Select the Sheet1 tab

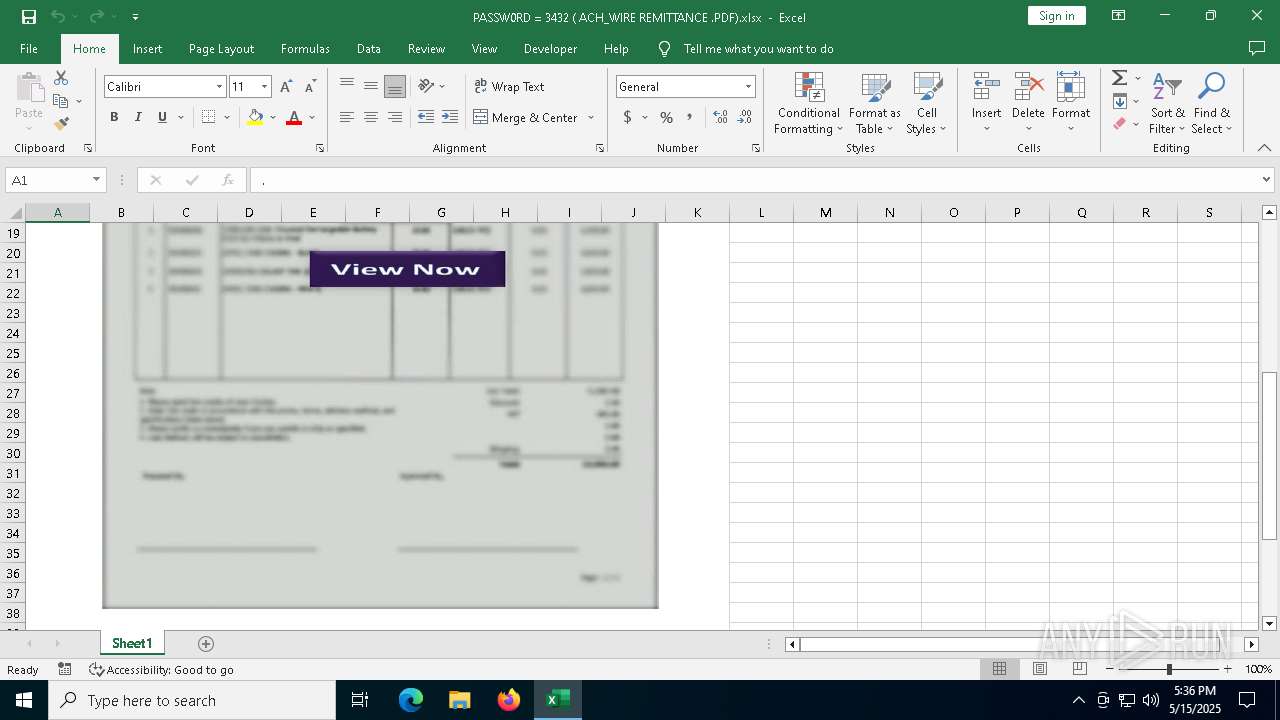click(132, 643)
